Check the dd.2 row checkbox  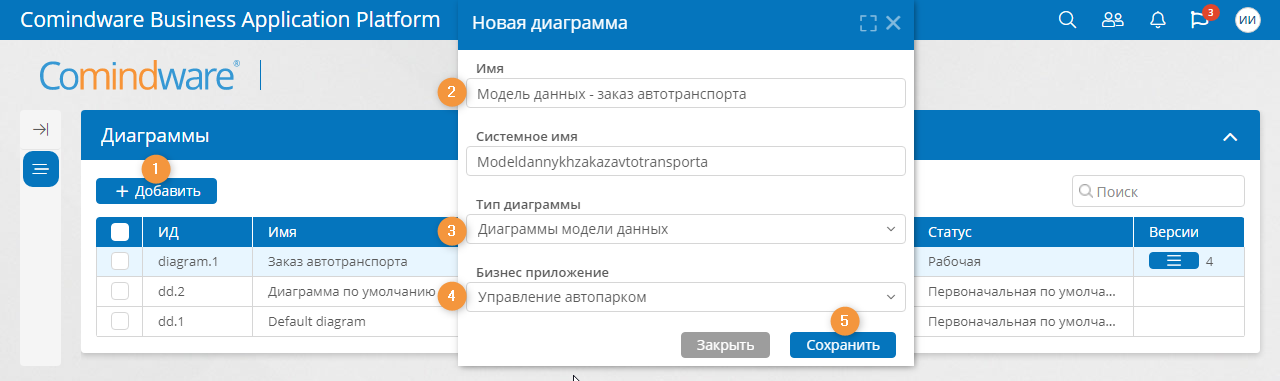pos(120,291)
